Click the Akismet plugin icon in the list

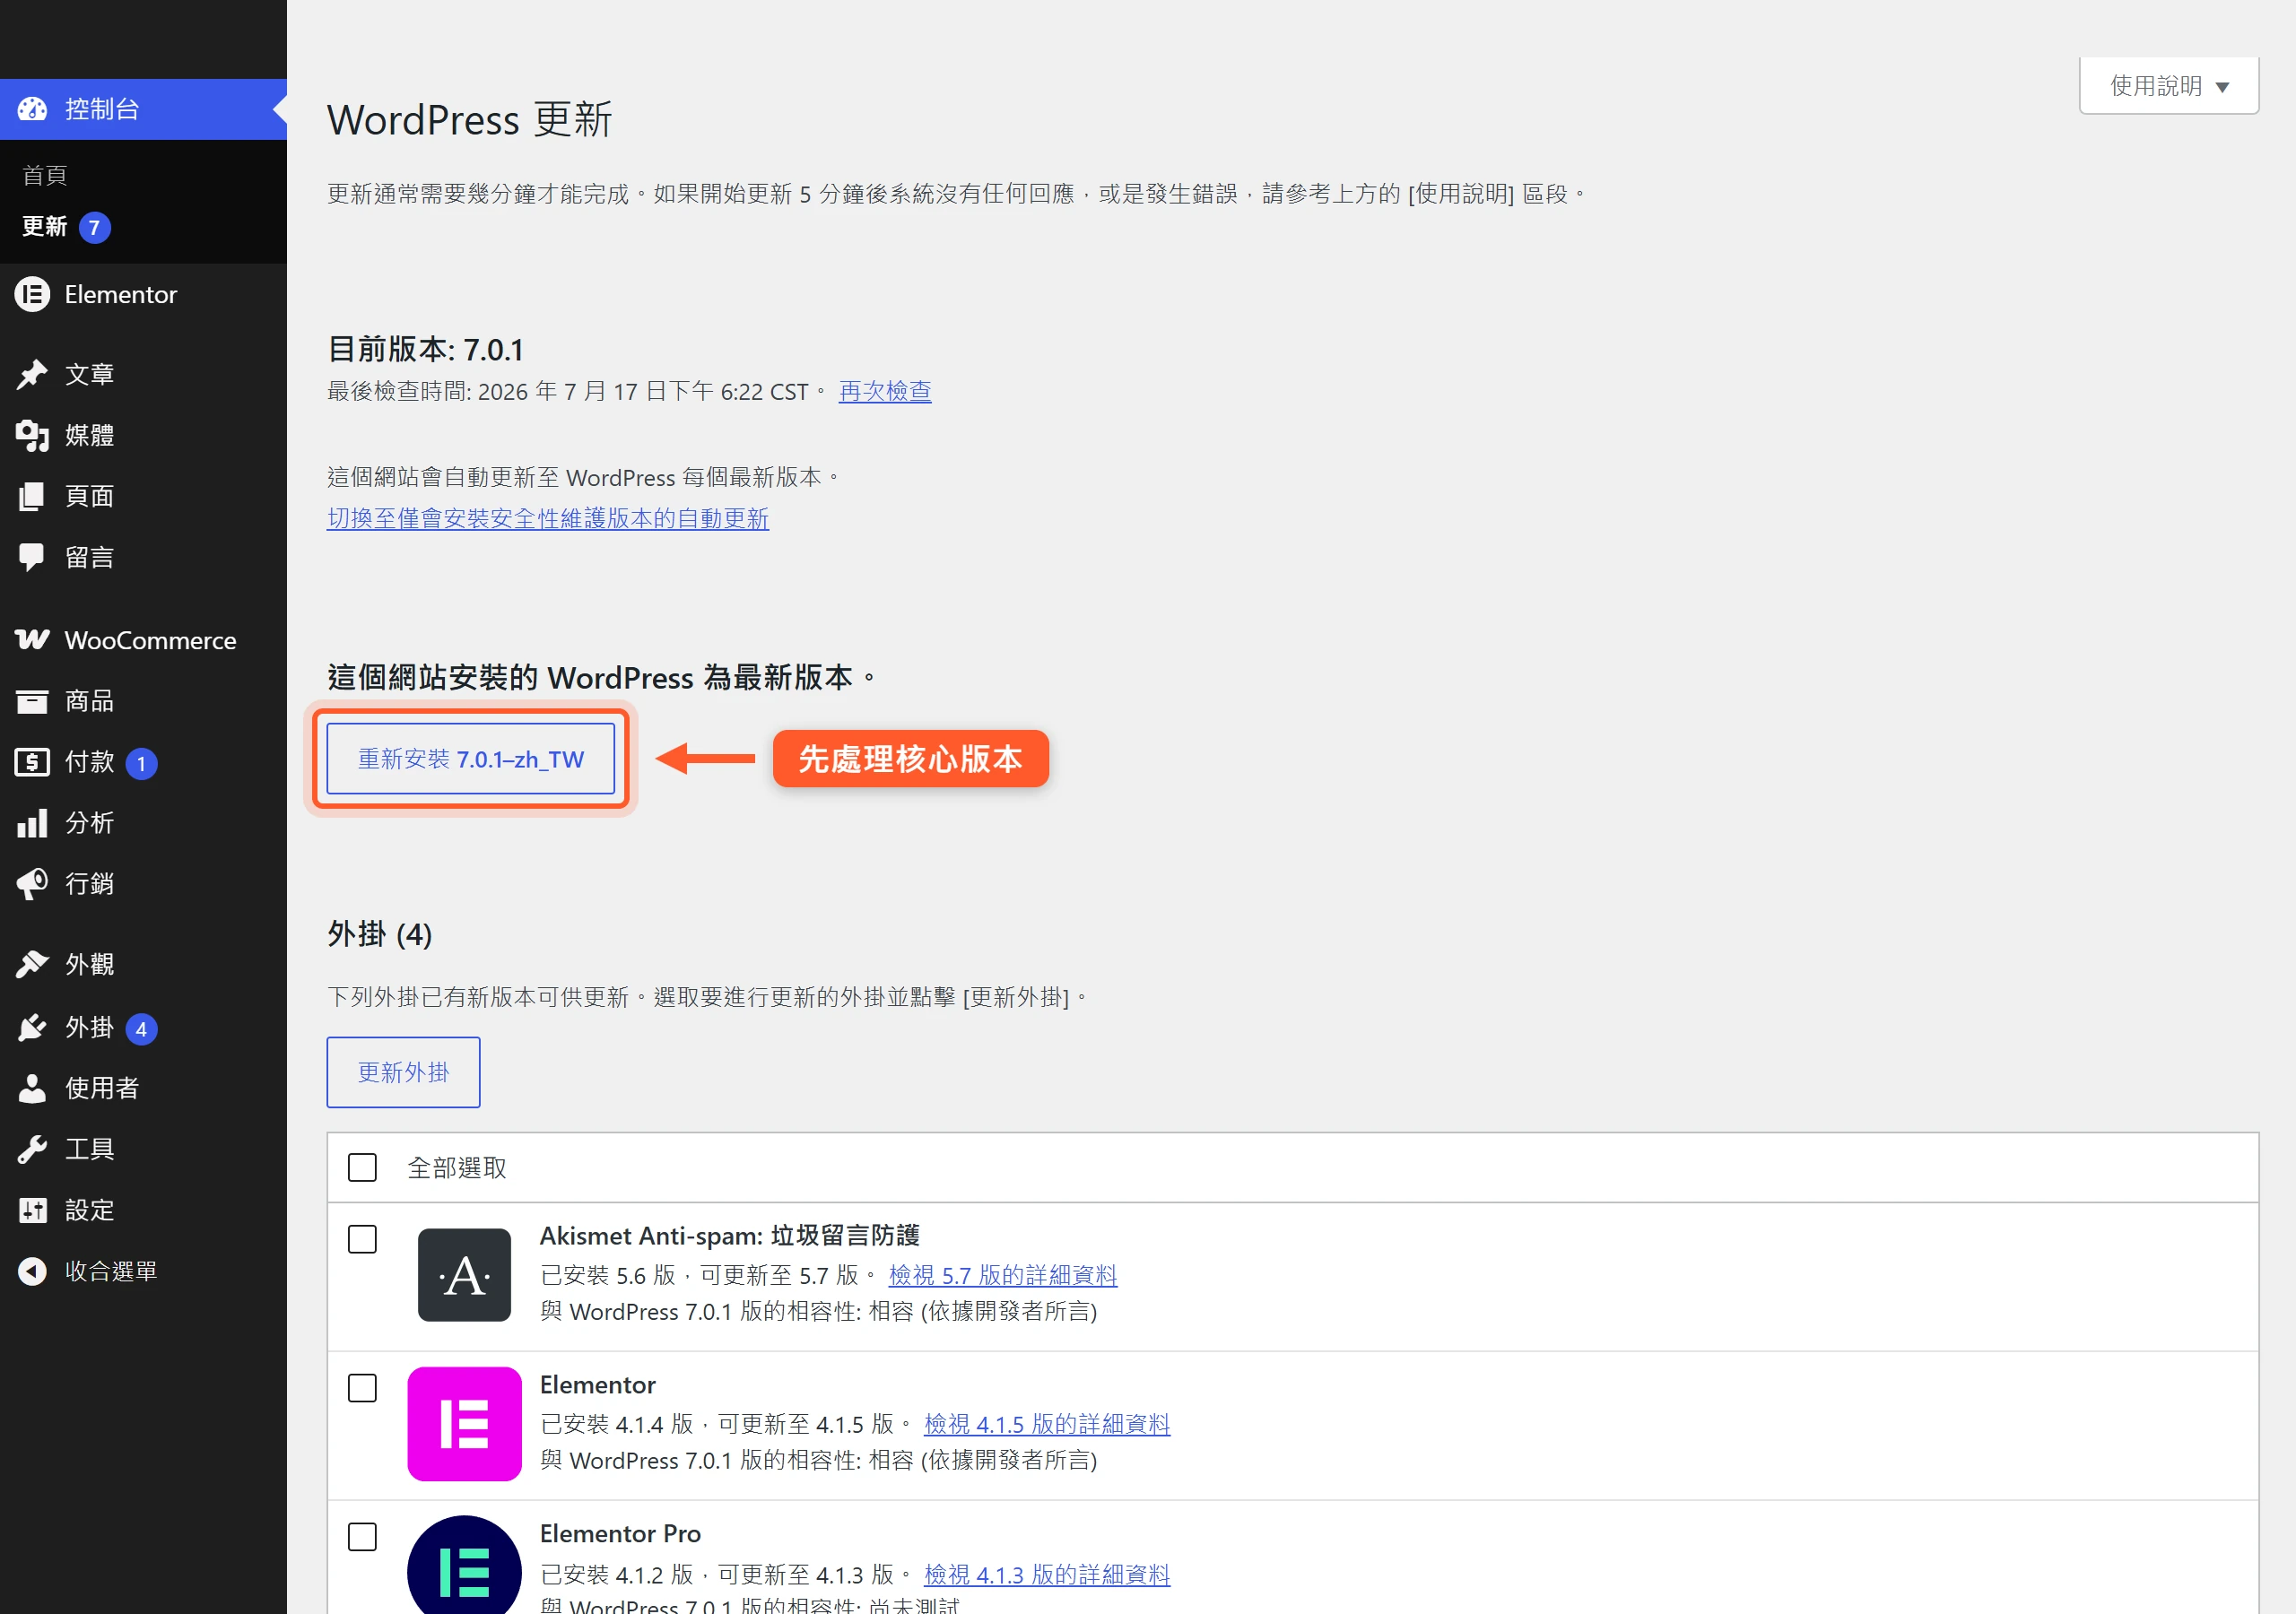point(464,1275)
